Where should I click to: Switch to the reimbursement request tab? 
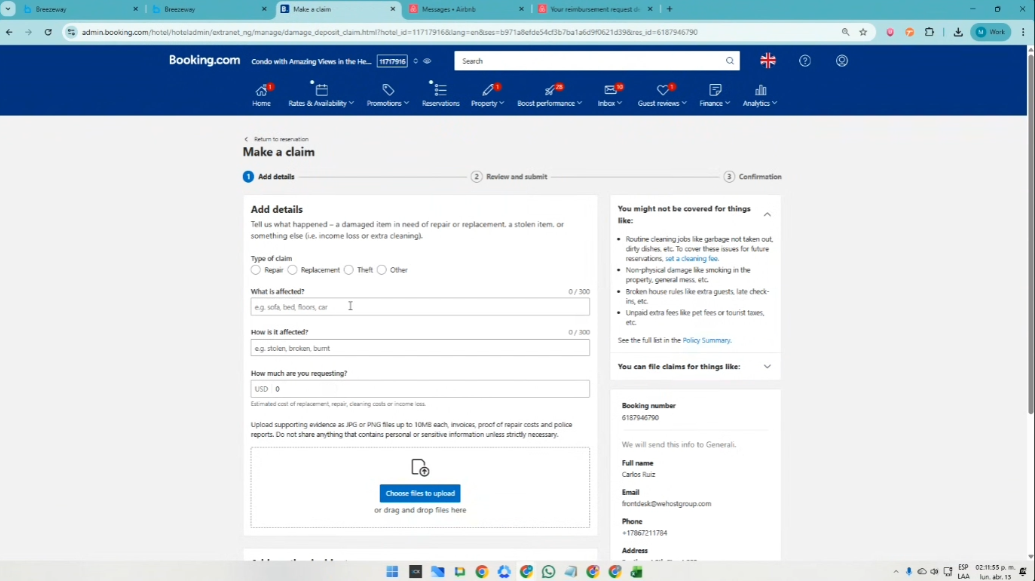pos(594,9)
